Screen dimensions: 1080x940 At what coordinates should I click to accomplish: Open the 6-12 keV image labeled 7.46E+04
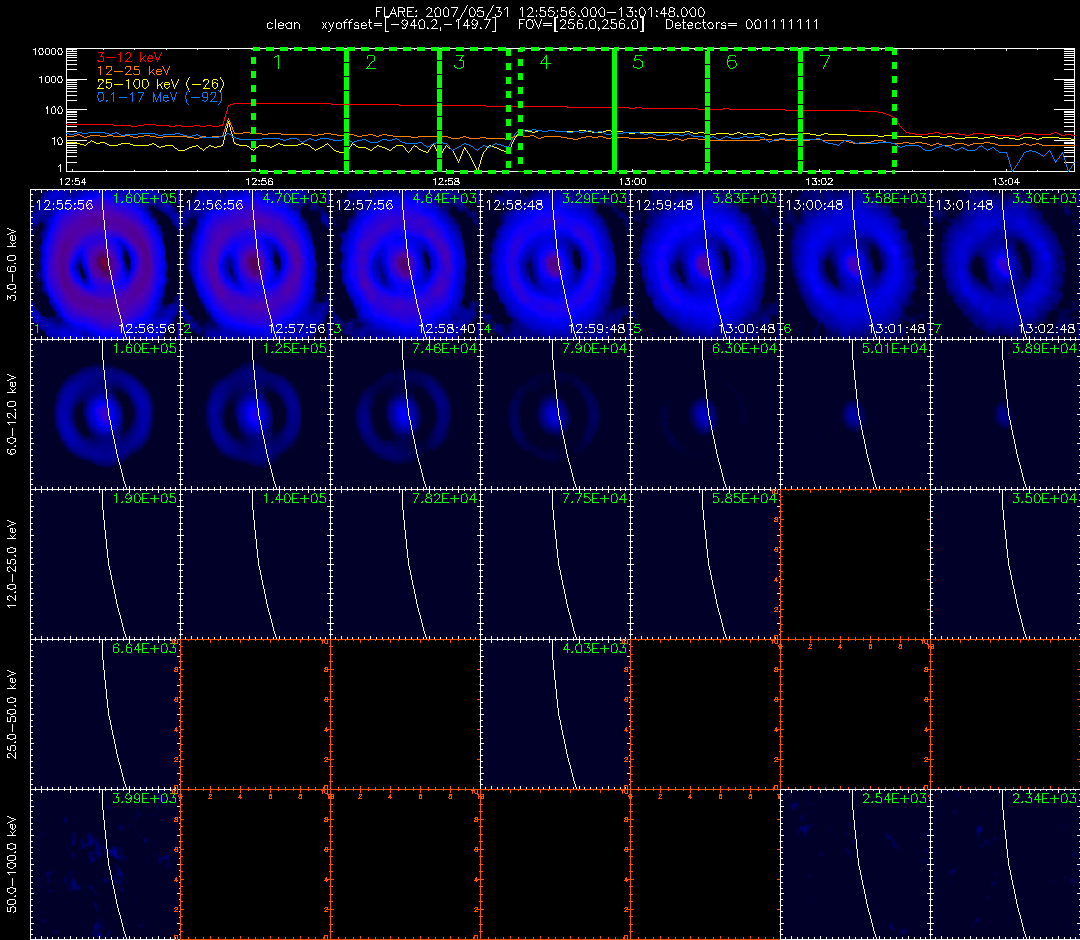pos(406,415)
